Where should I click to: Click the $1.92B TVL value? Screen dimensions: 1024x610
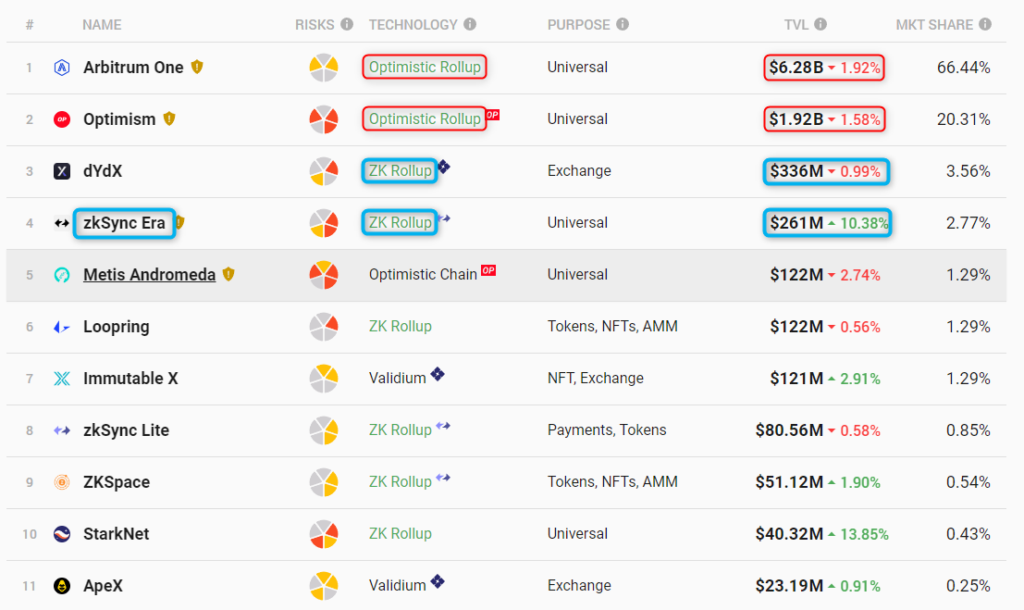(x=796, y=119)
